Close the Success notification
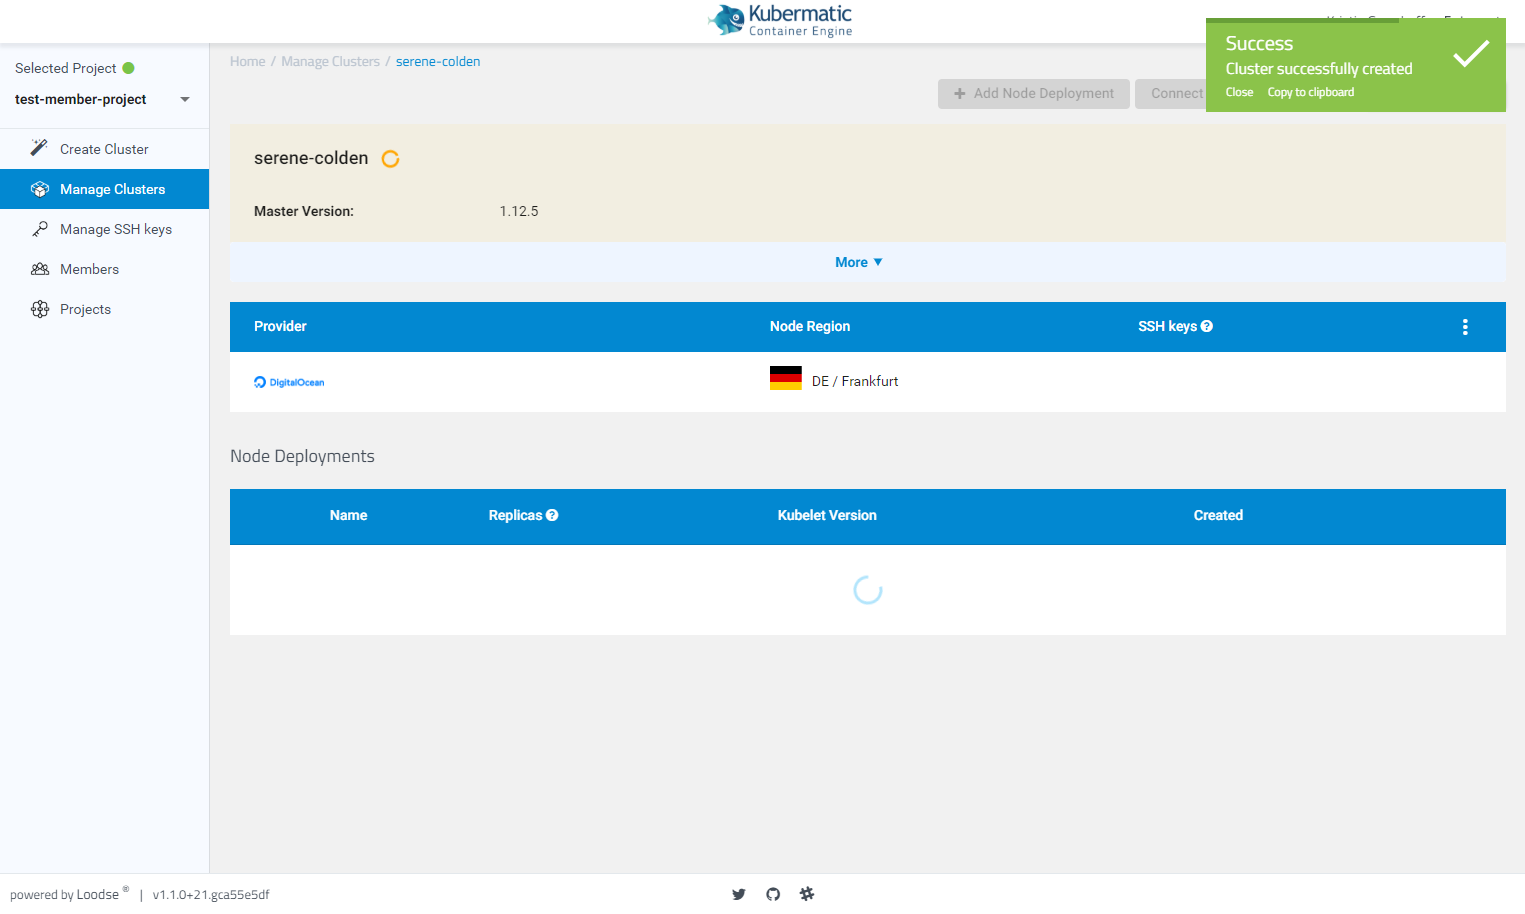The width and height of the screenshot is (1525, 914). tap(1239, 91)
